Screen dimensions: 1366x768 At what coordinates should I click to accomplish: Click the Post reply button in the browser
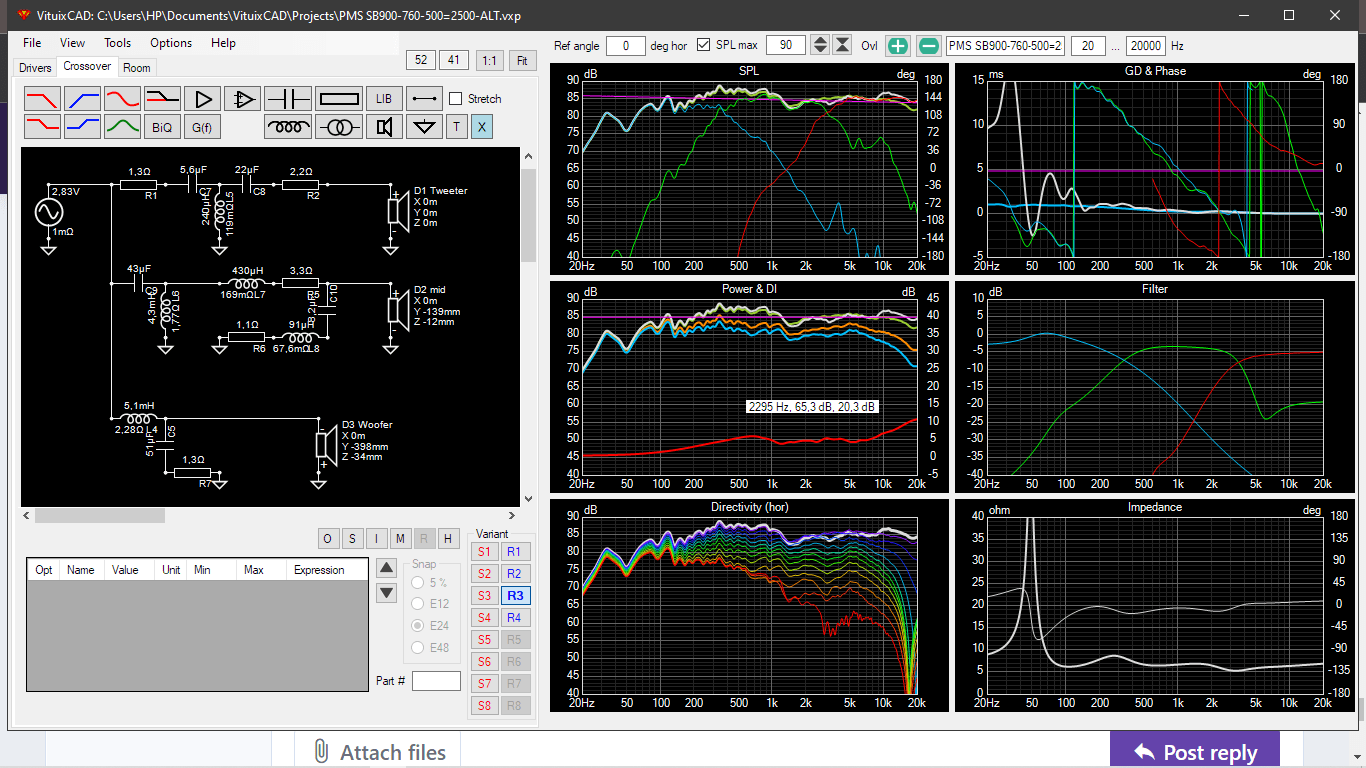(x=1196, y=752)
